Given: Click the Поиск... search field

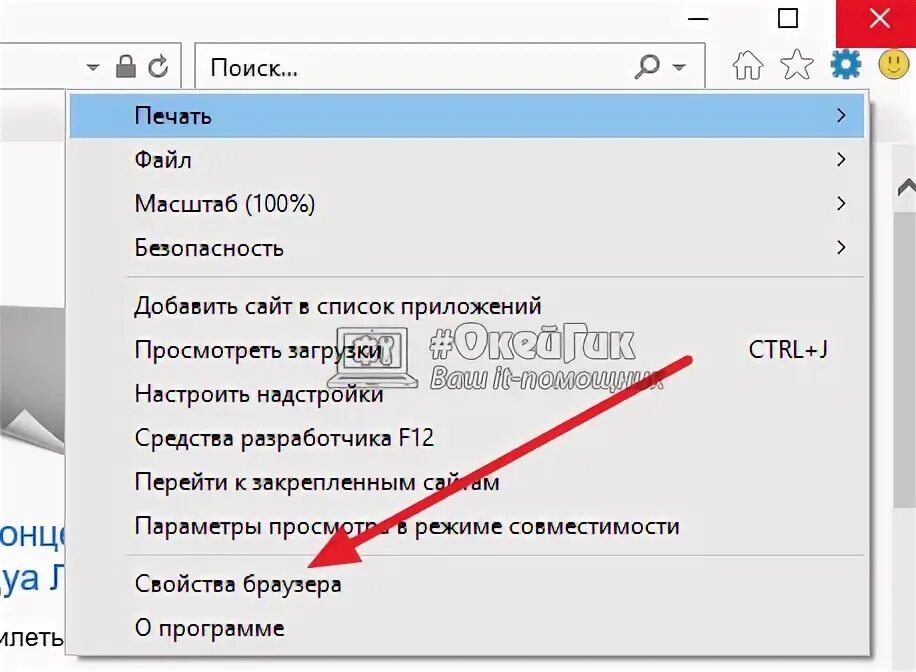Looking at the screenshot, I should pyautogui.click(x=415, y=67).
